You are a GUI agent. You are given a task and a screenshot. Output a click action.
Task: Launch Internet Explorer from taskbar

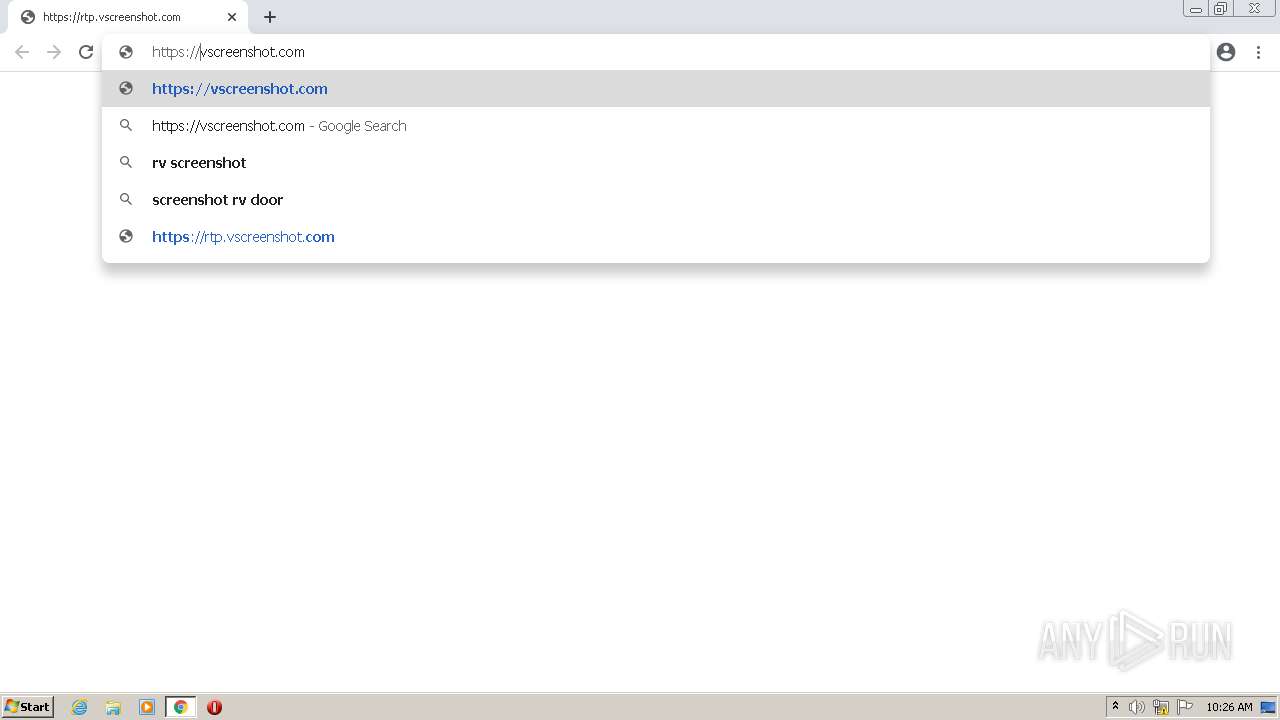pyautogui.click(x=80, y=707)
